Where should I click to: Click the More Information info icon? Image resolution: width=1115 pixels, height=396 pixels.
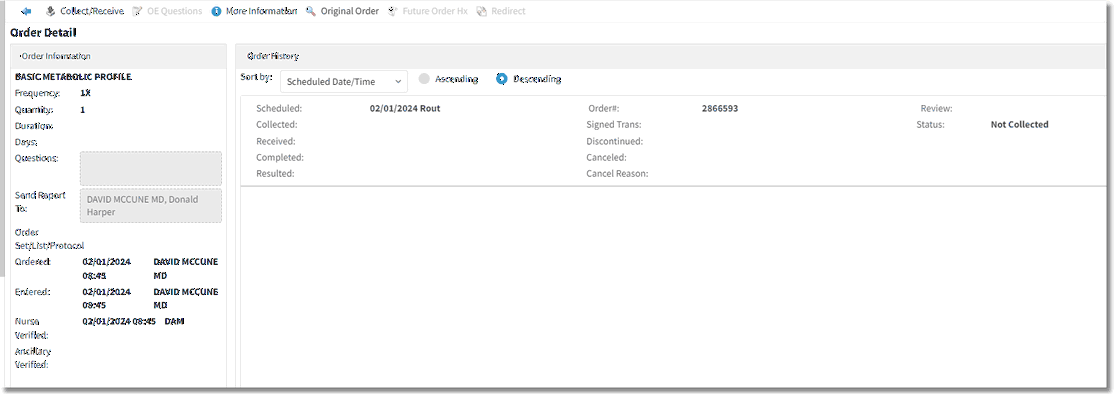click(216, 11)
